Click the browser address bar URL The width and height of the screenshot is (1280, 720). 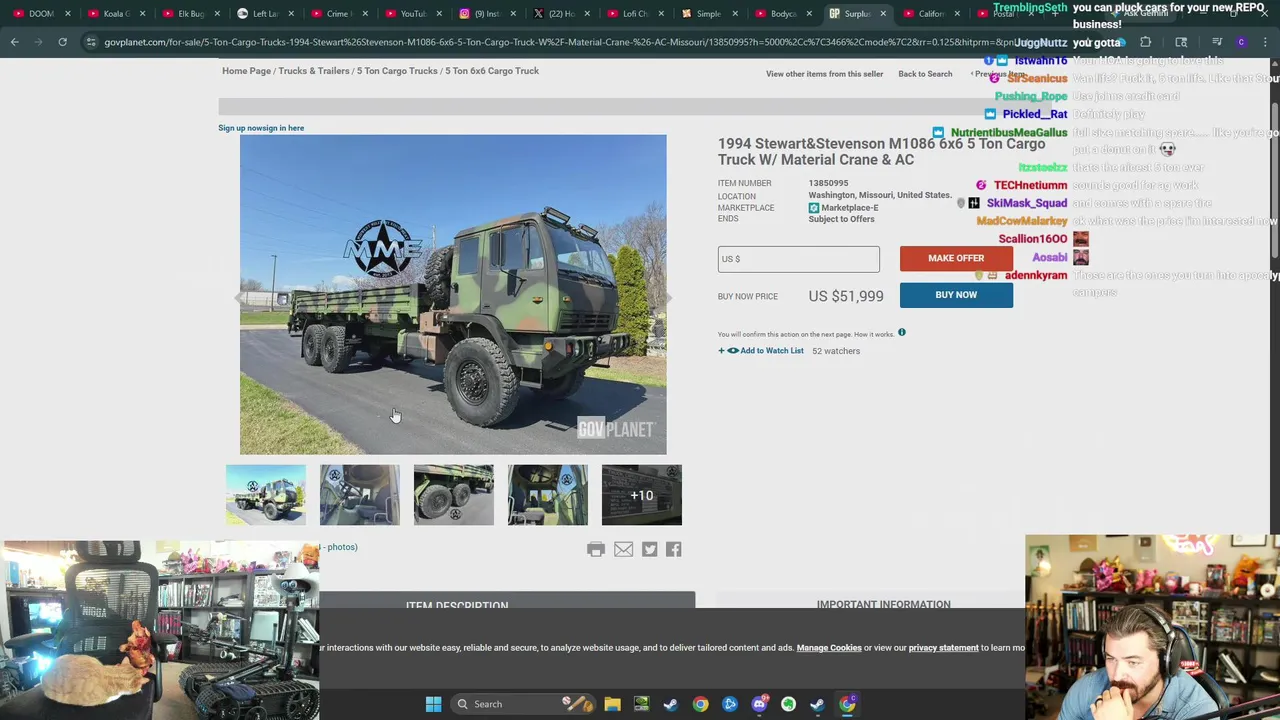[560, 42]
